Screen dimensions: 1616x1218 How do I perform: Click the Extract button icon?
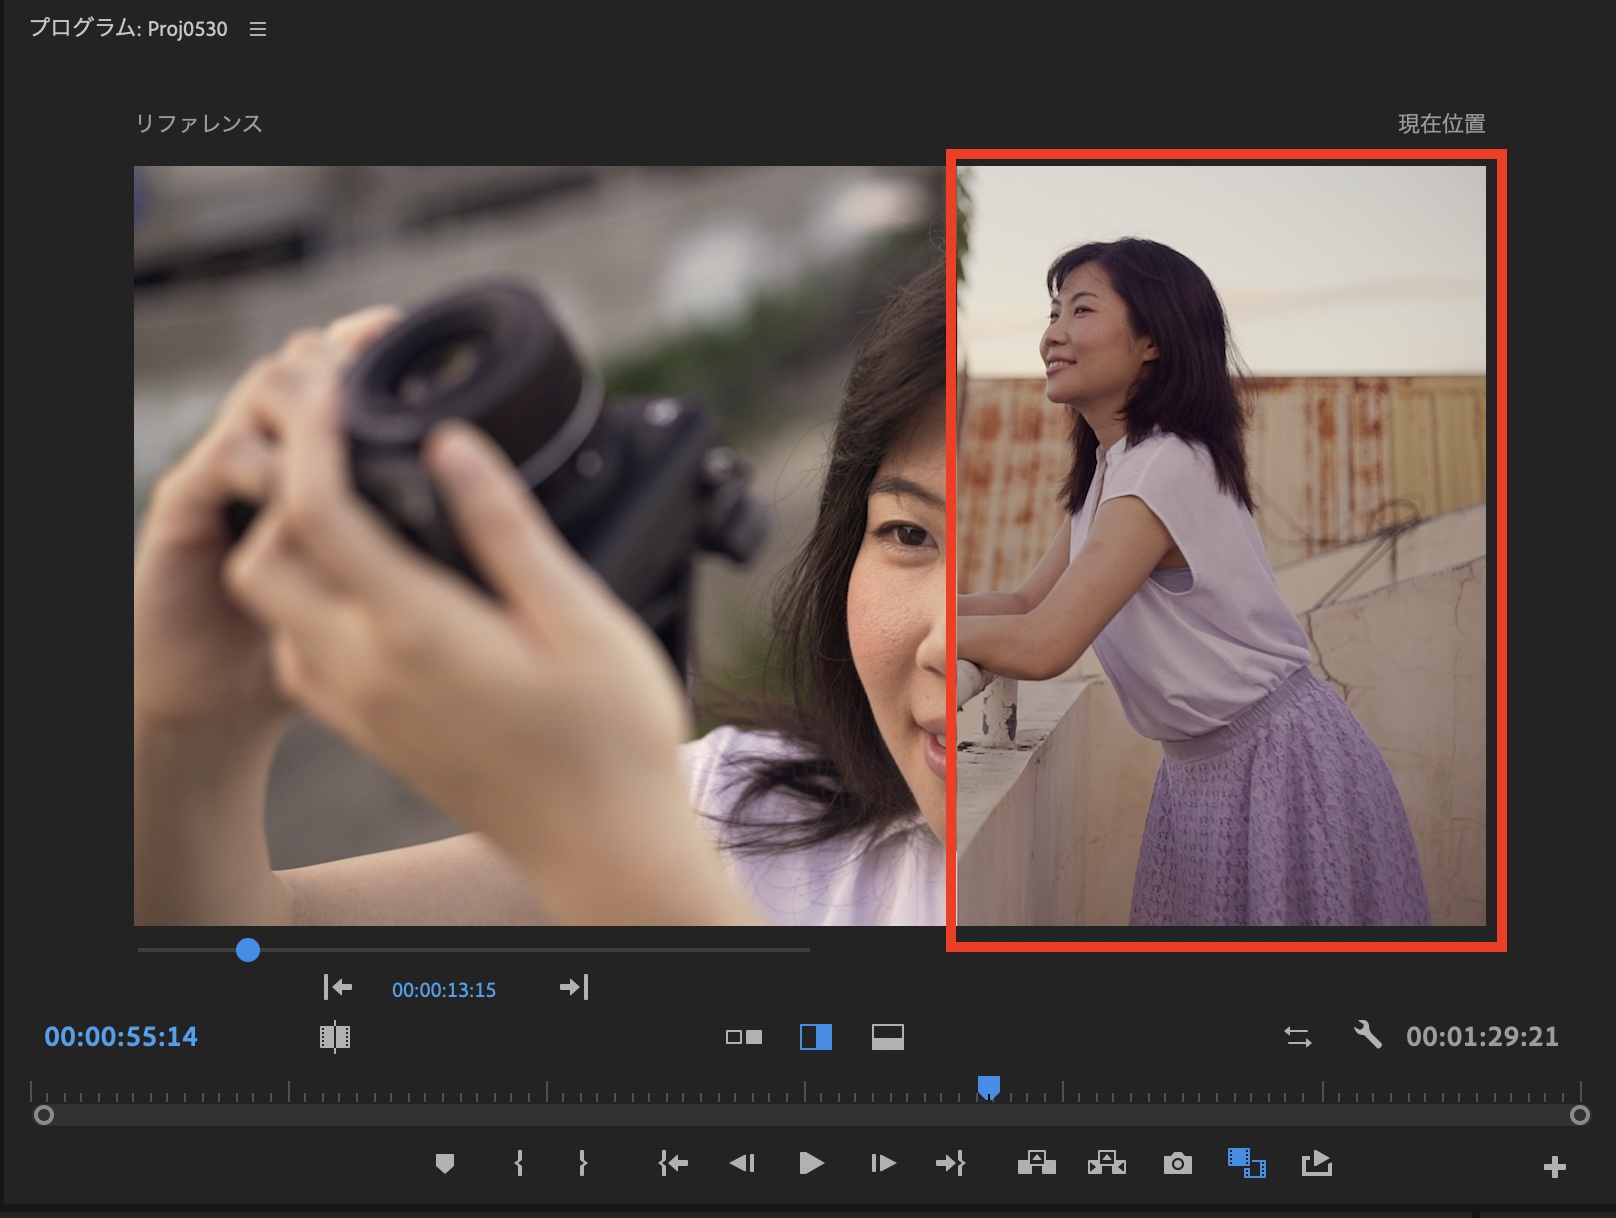pos(1106,1163)
